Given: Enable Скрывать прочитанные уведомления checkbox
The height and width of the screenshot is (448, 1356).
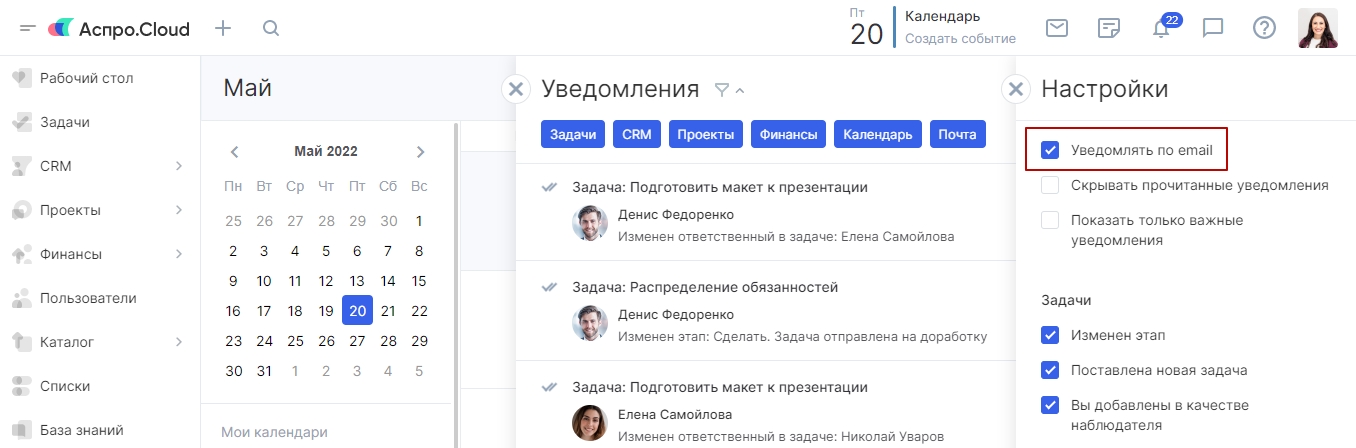Looking at the screenshot, I should coord(1050,185).
